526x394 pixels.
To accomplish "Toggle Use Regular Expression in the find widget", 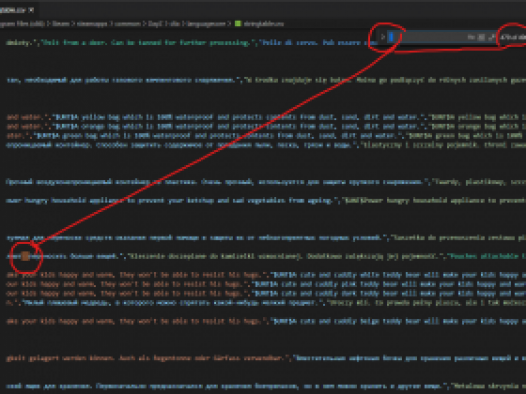I will click(491, 37).
